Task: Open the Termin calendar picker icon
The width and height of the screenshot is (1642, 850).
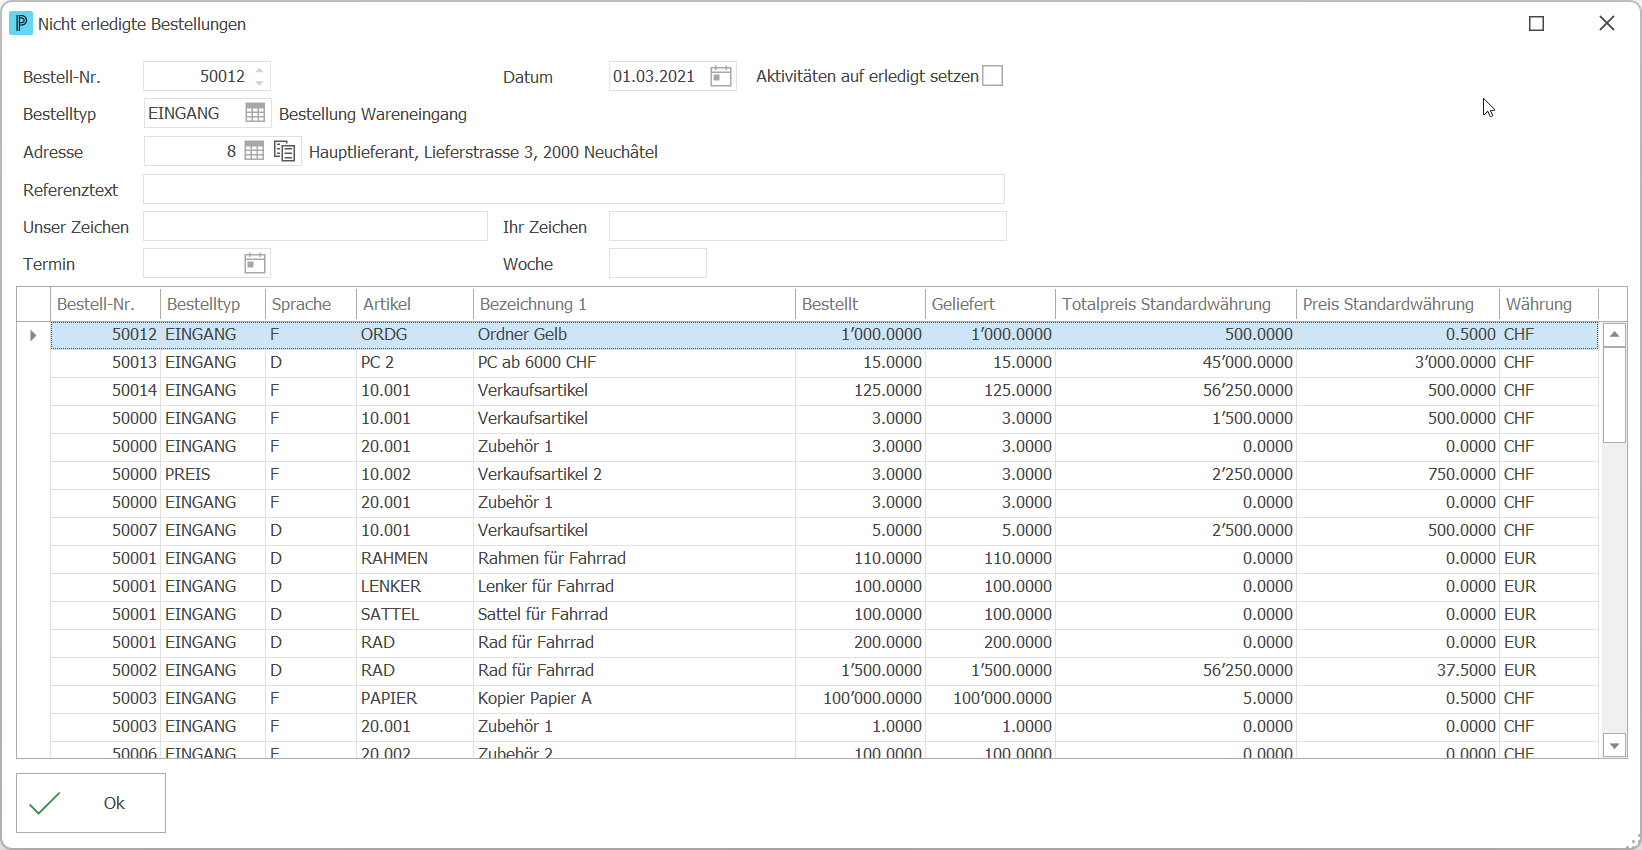Action: point(255,263)
